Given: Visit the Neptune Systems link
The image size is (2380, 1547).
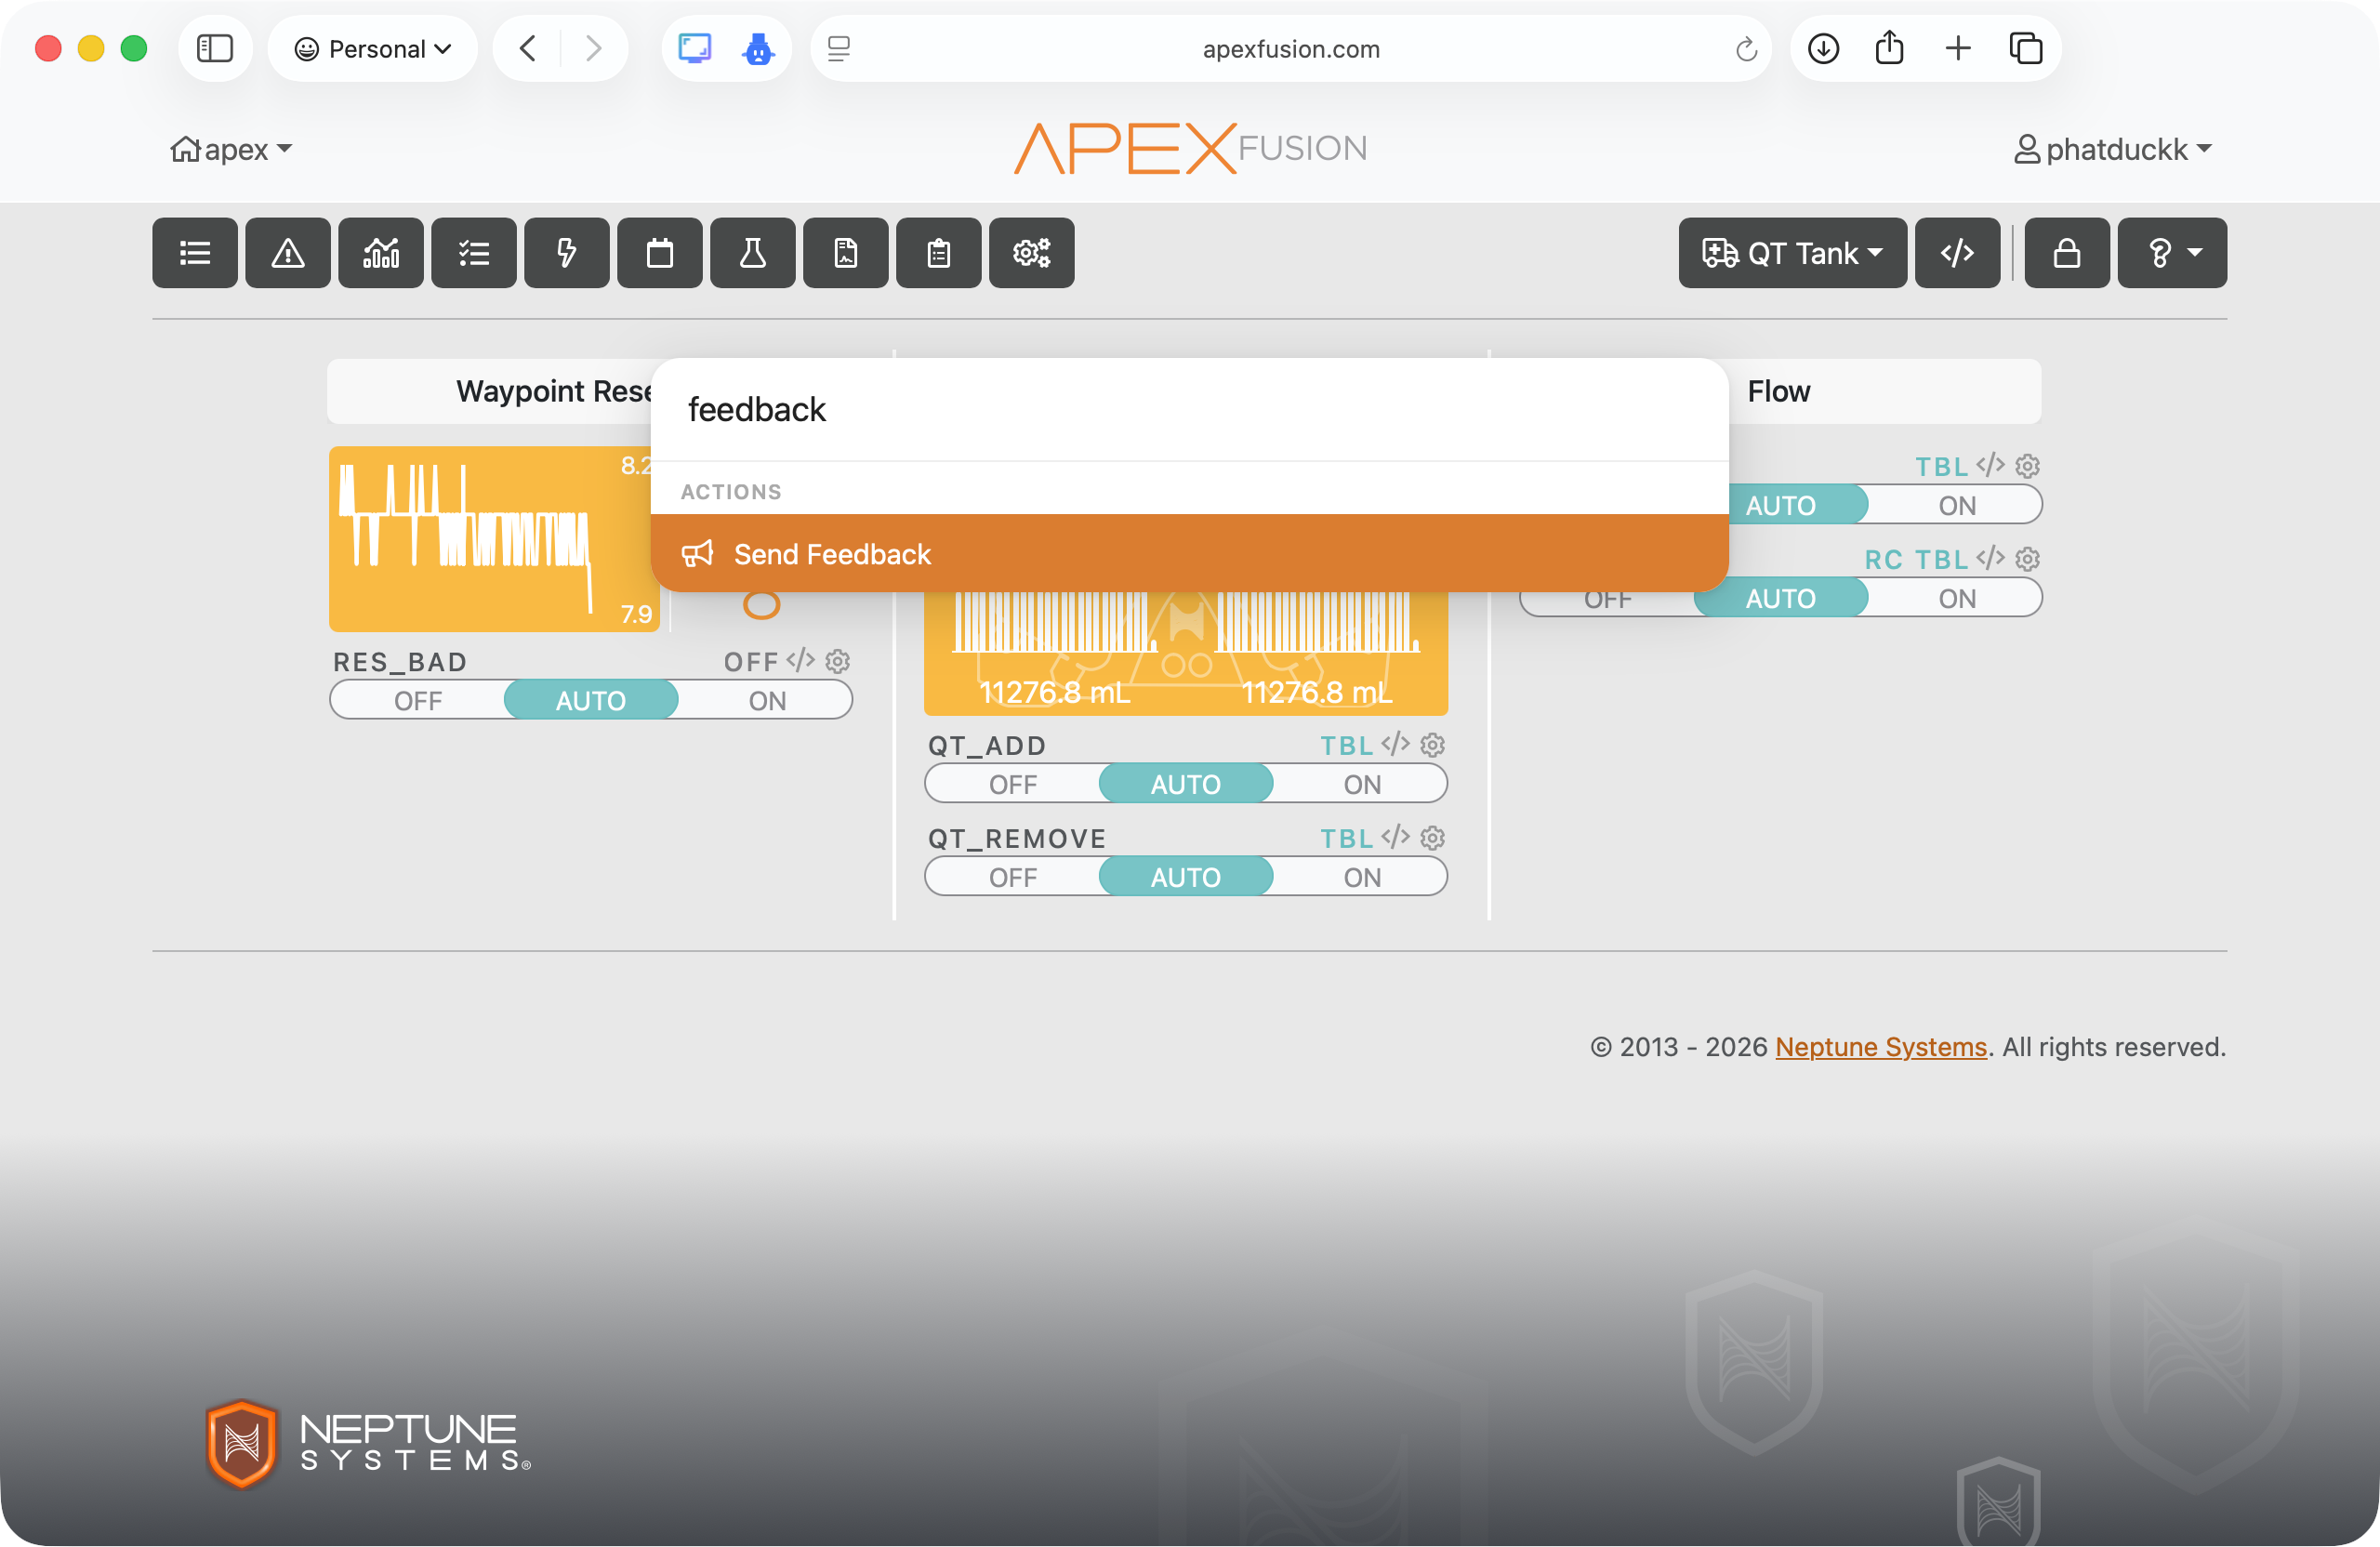Looking at the screenshot, I should (x=1881, y=1046).
